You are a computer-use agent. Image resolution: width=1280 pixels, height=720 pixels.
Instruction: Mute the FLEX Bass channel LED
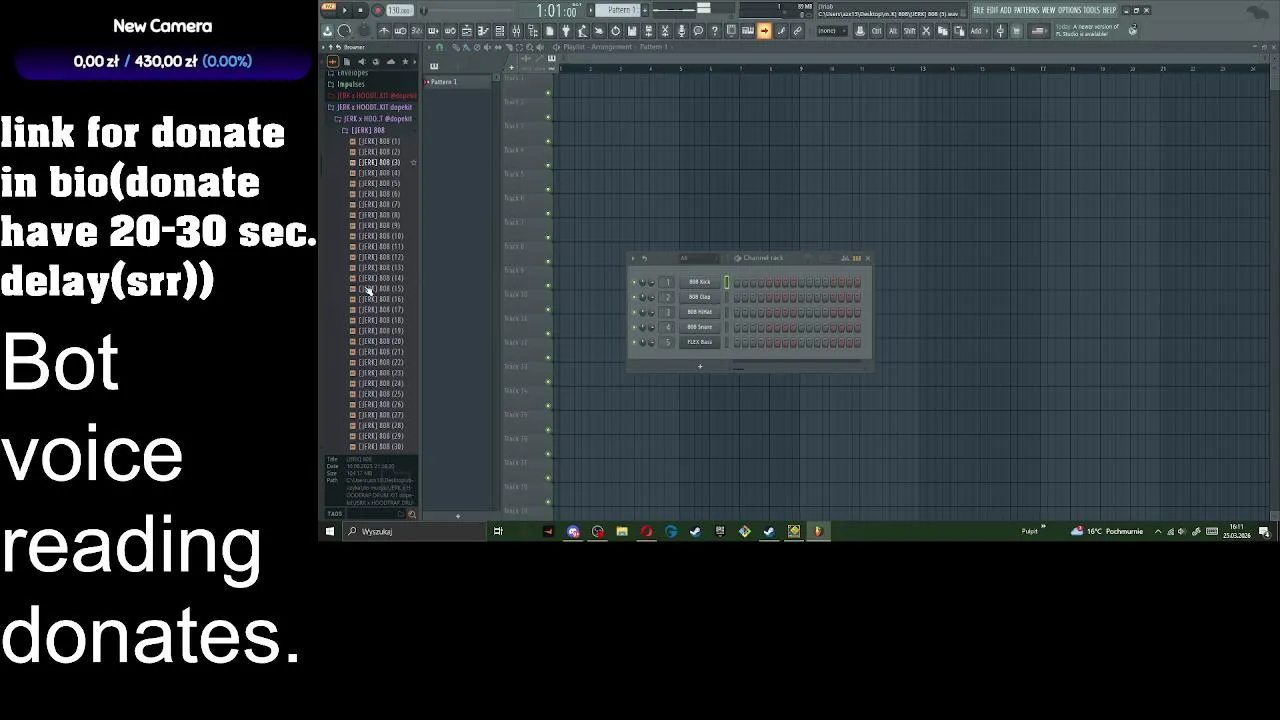634,342
